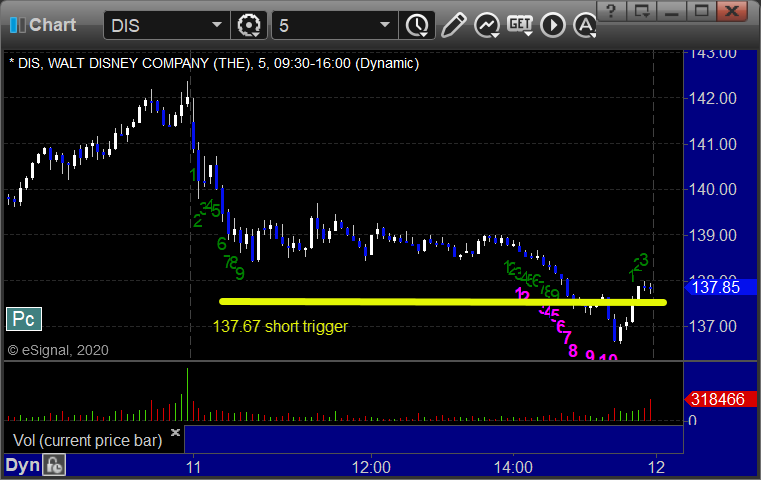Click the chart title DIS, WALT DISNEY COMPANY
Image resolution: width=761 pixels, height=480 pixels.
[x=214, y=64]
